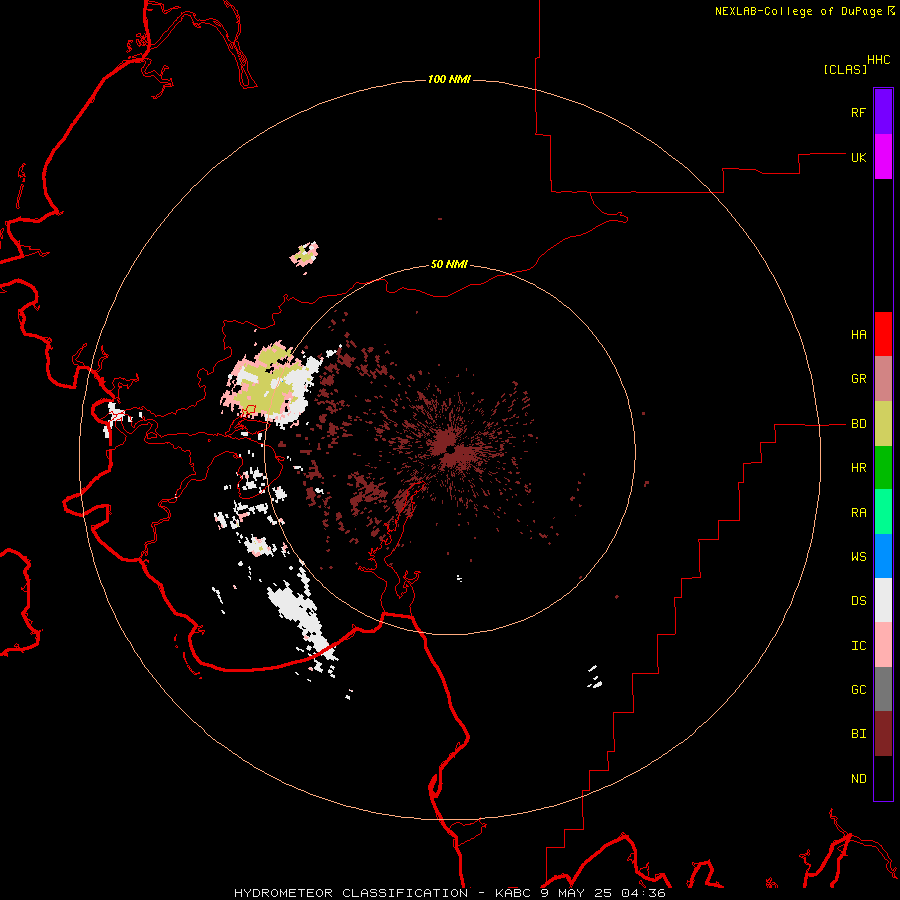Click the 50 NMI range ring label

pyautogui.click(x=449, y=264)
